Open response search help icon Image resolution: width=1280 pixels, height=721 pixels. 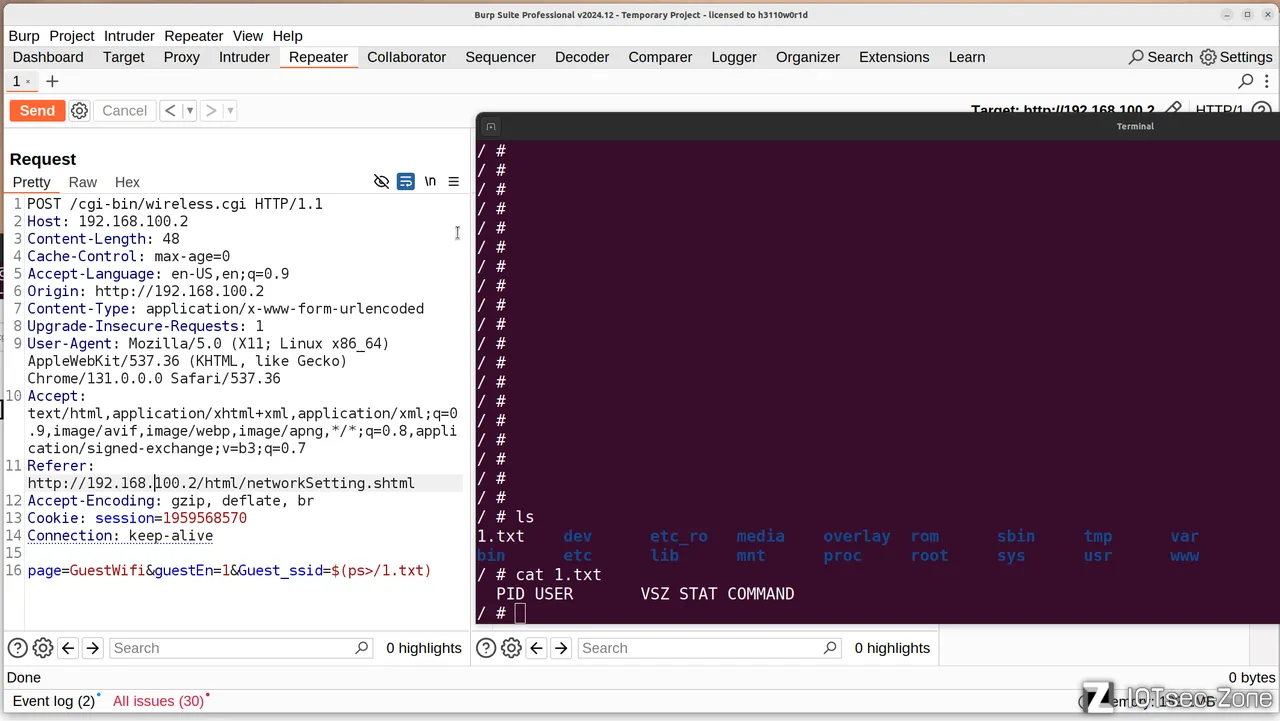click(x=486, y=648)
